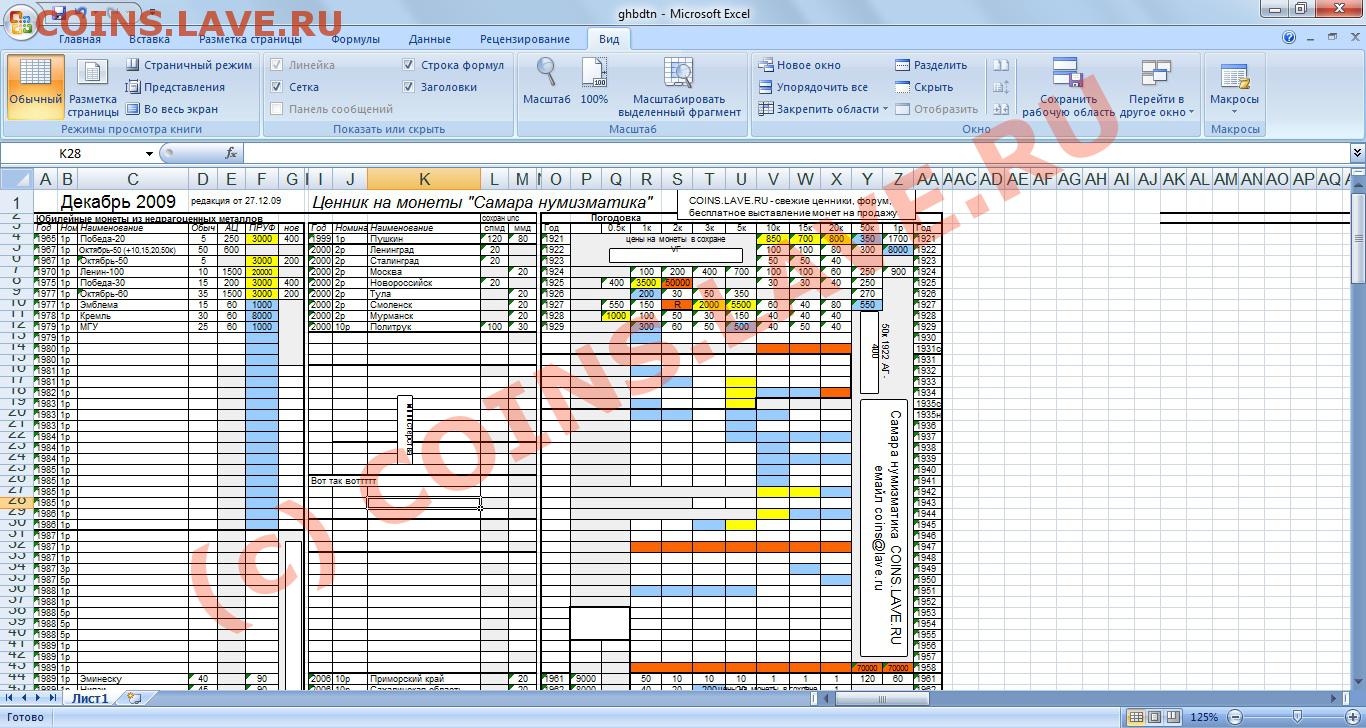Open the Формулы ribbon tab
The image size is (1366, 728).
point(355,39)
